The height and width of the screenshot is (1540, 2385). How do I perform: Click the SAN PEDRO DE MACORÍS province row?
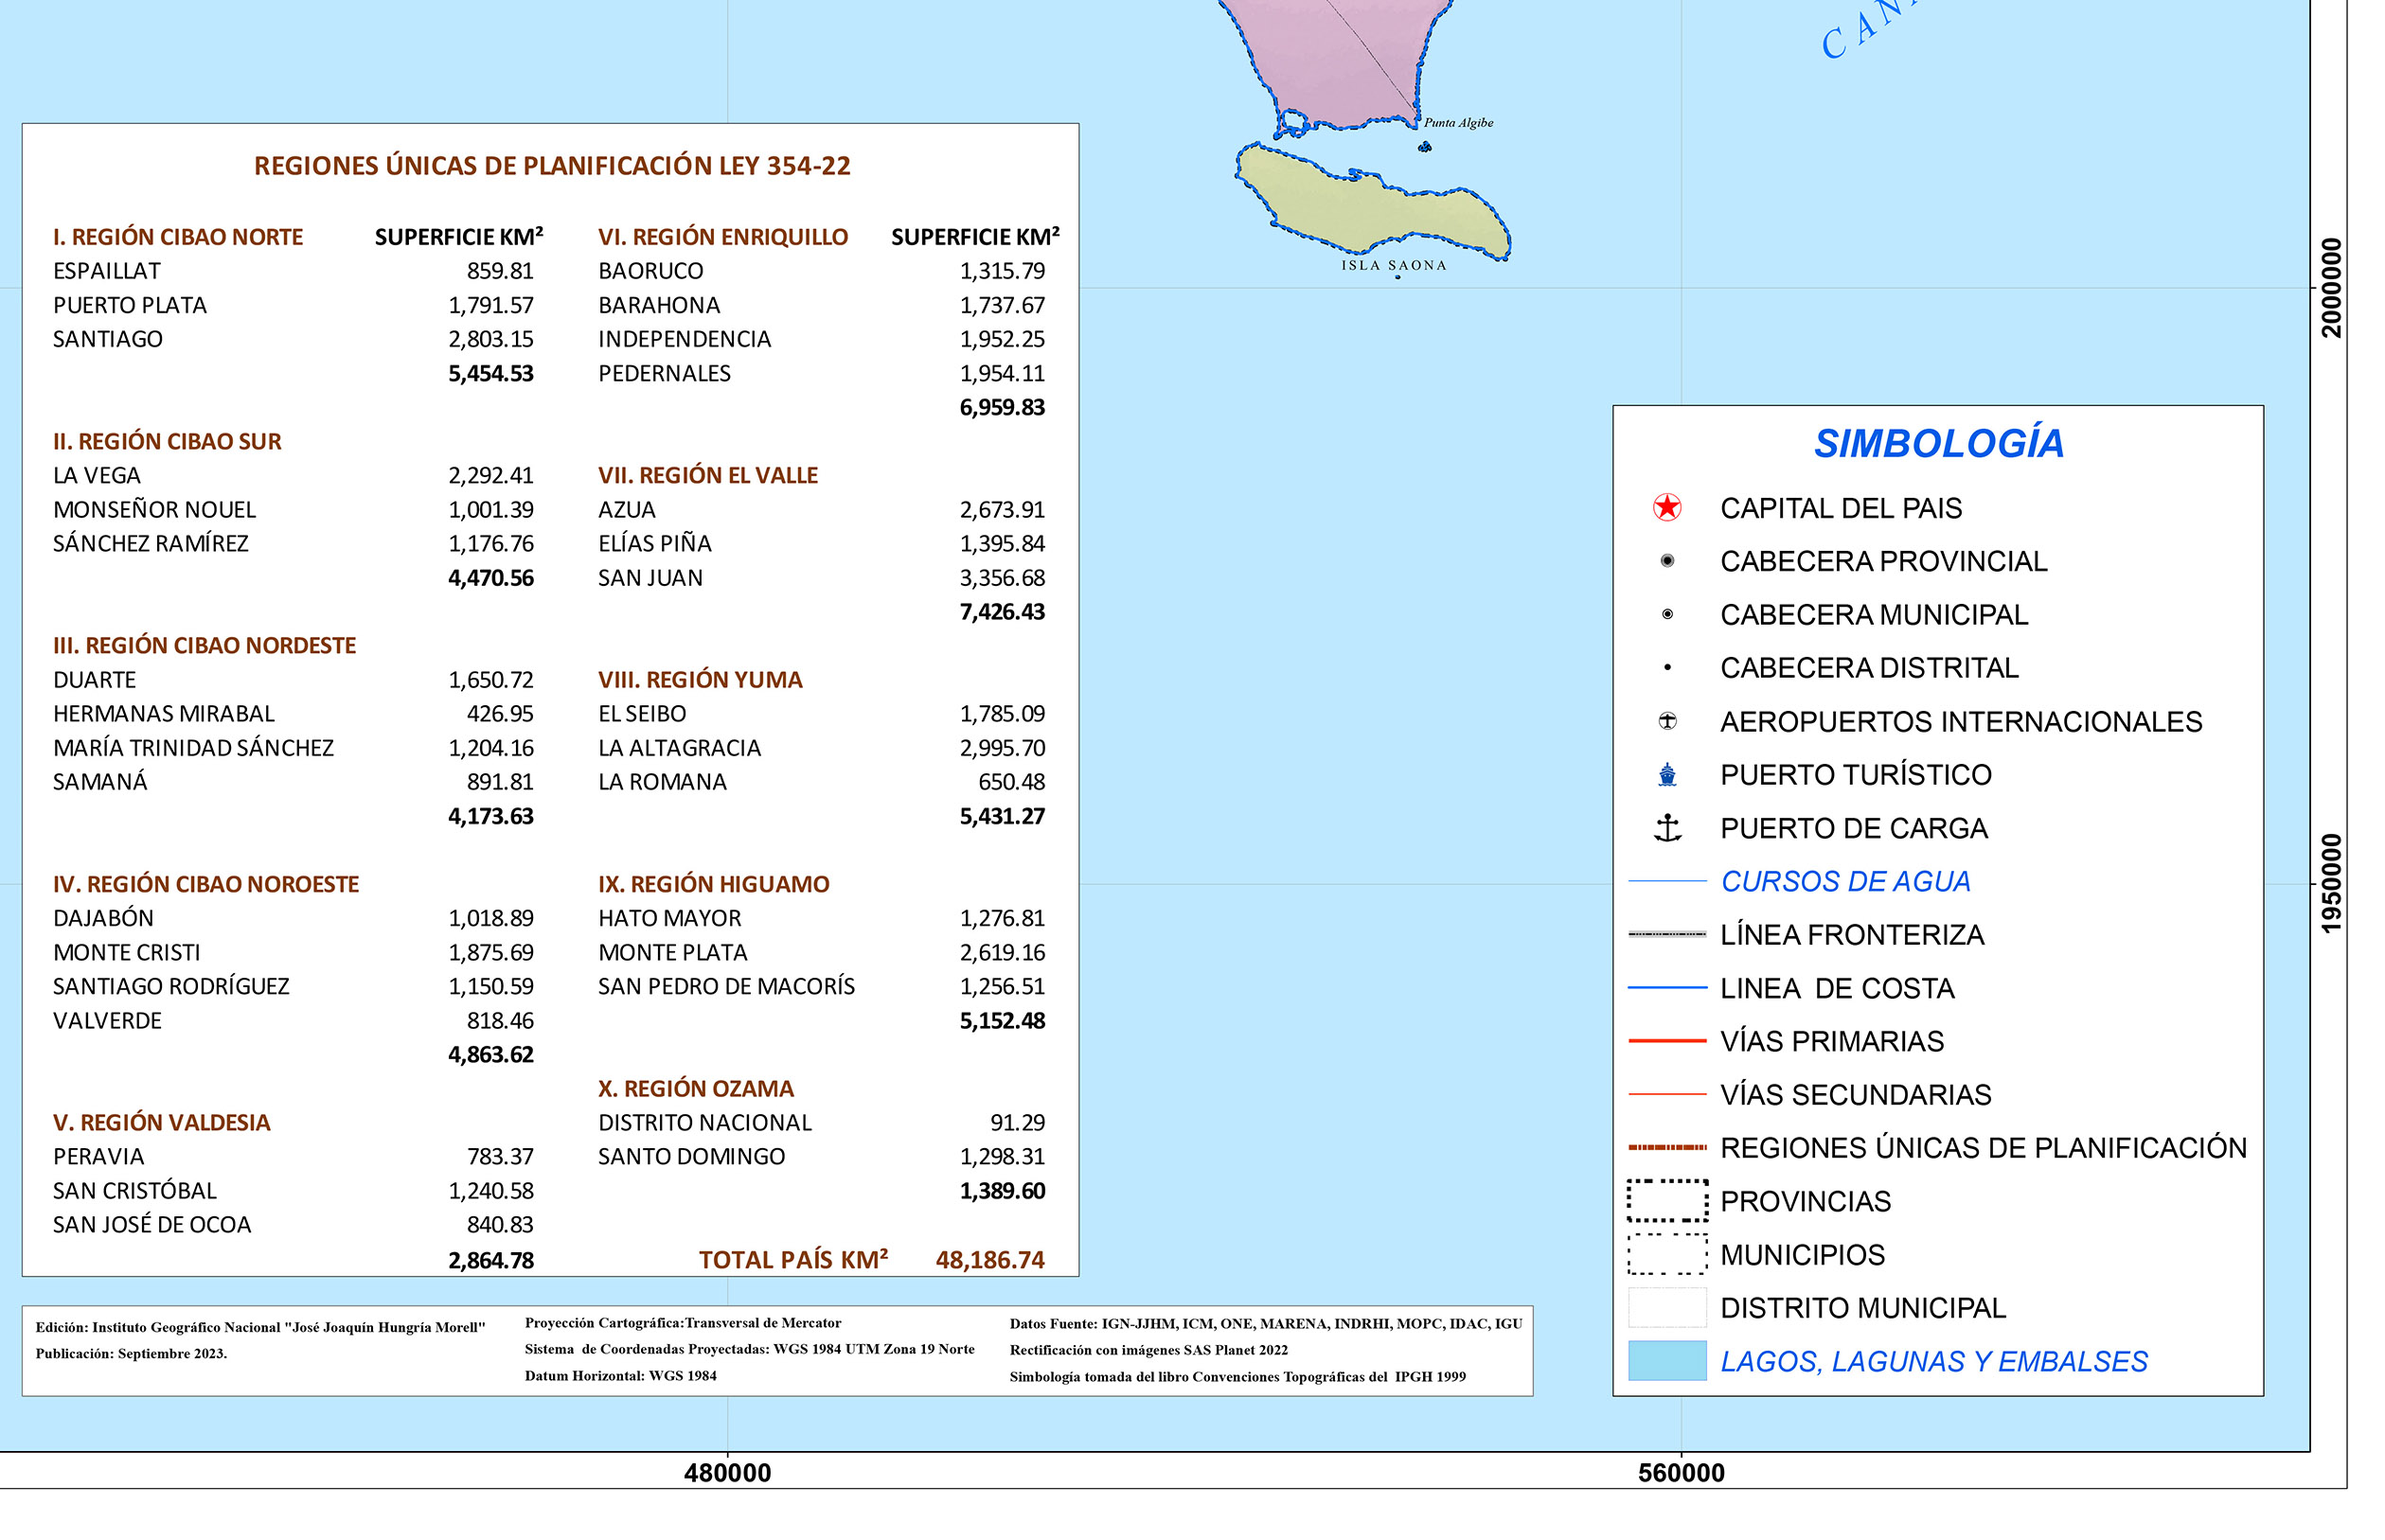821,987
